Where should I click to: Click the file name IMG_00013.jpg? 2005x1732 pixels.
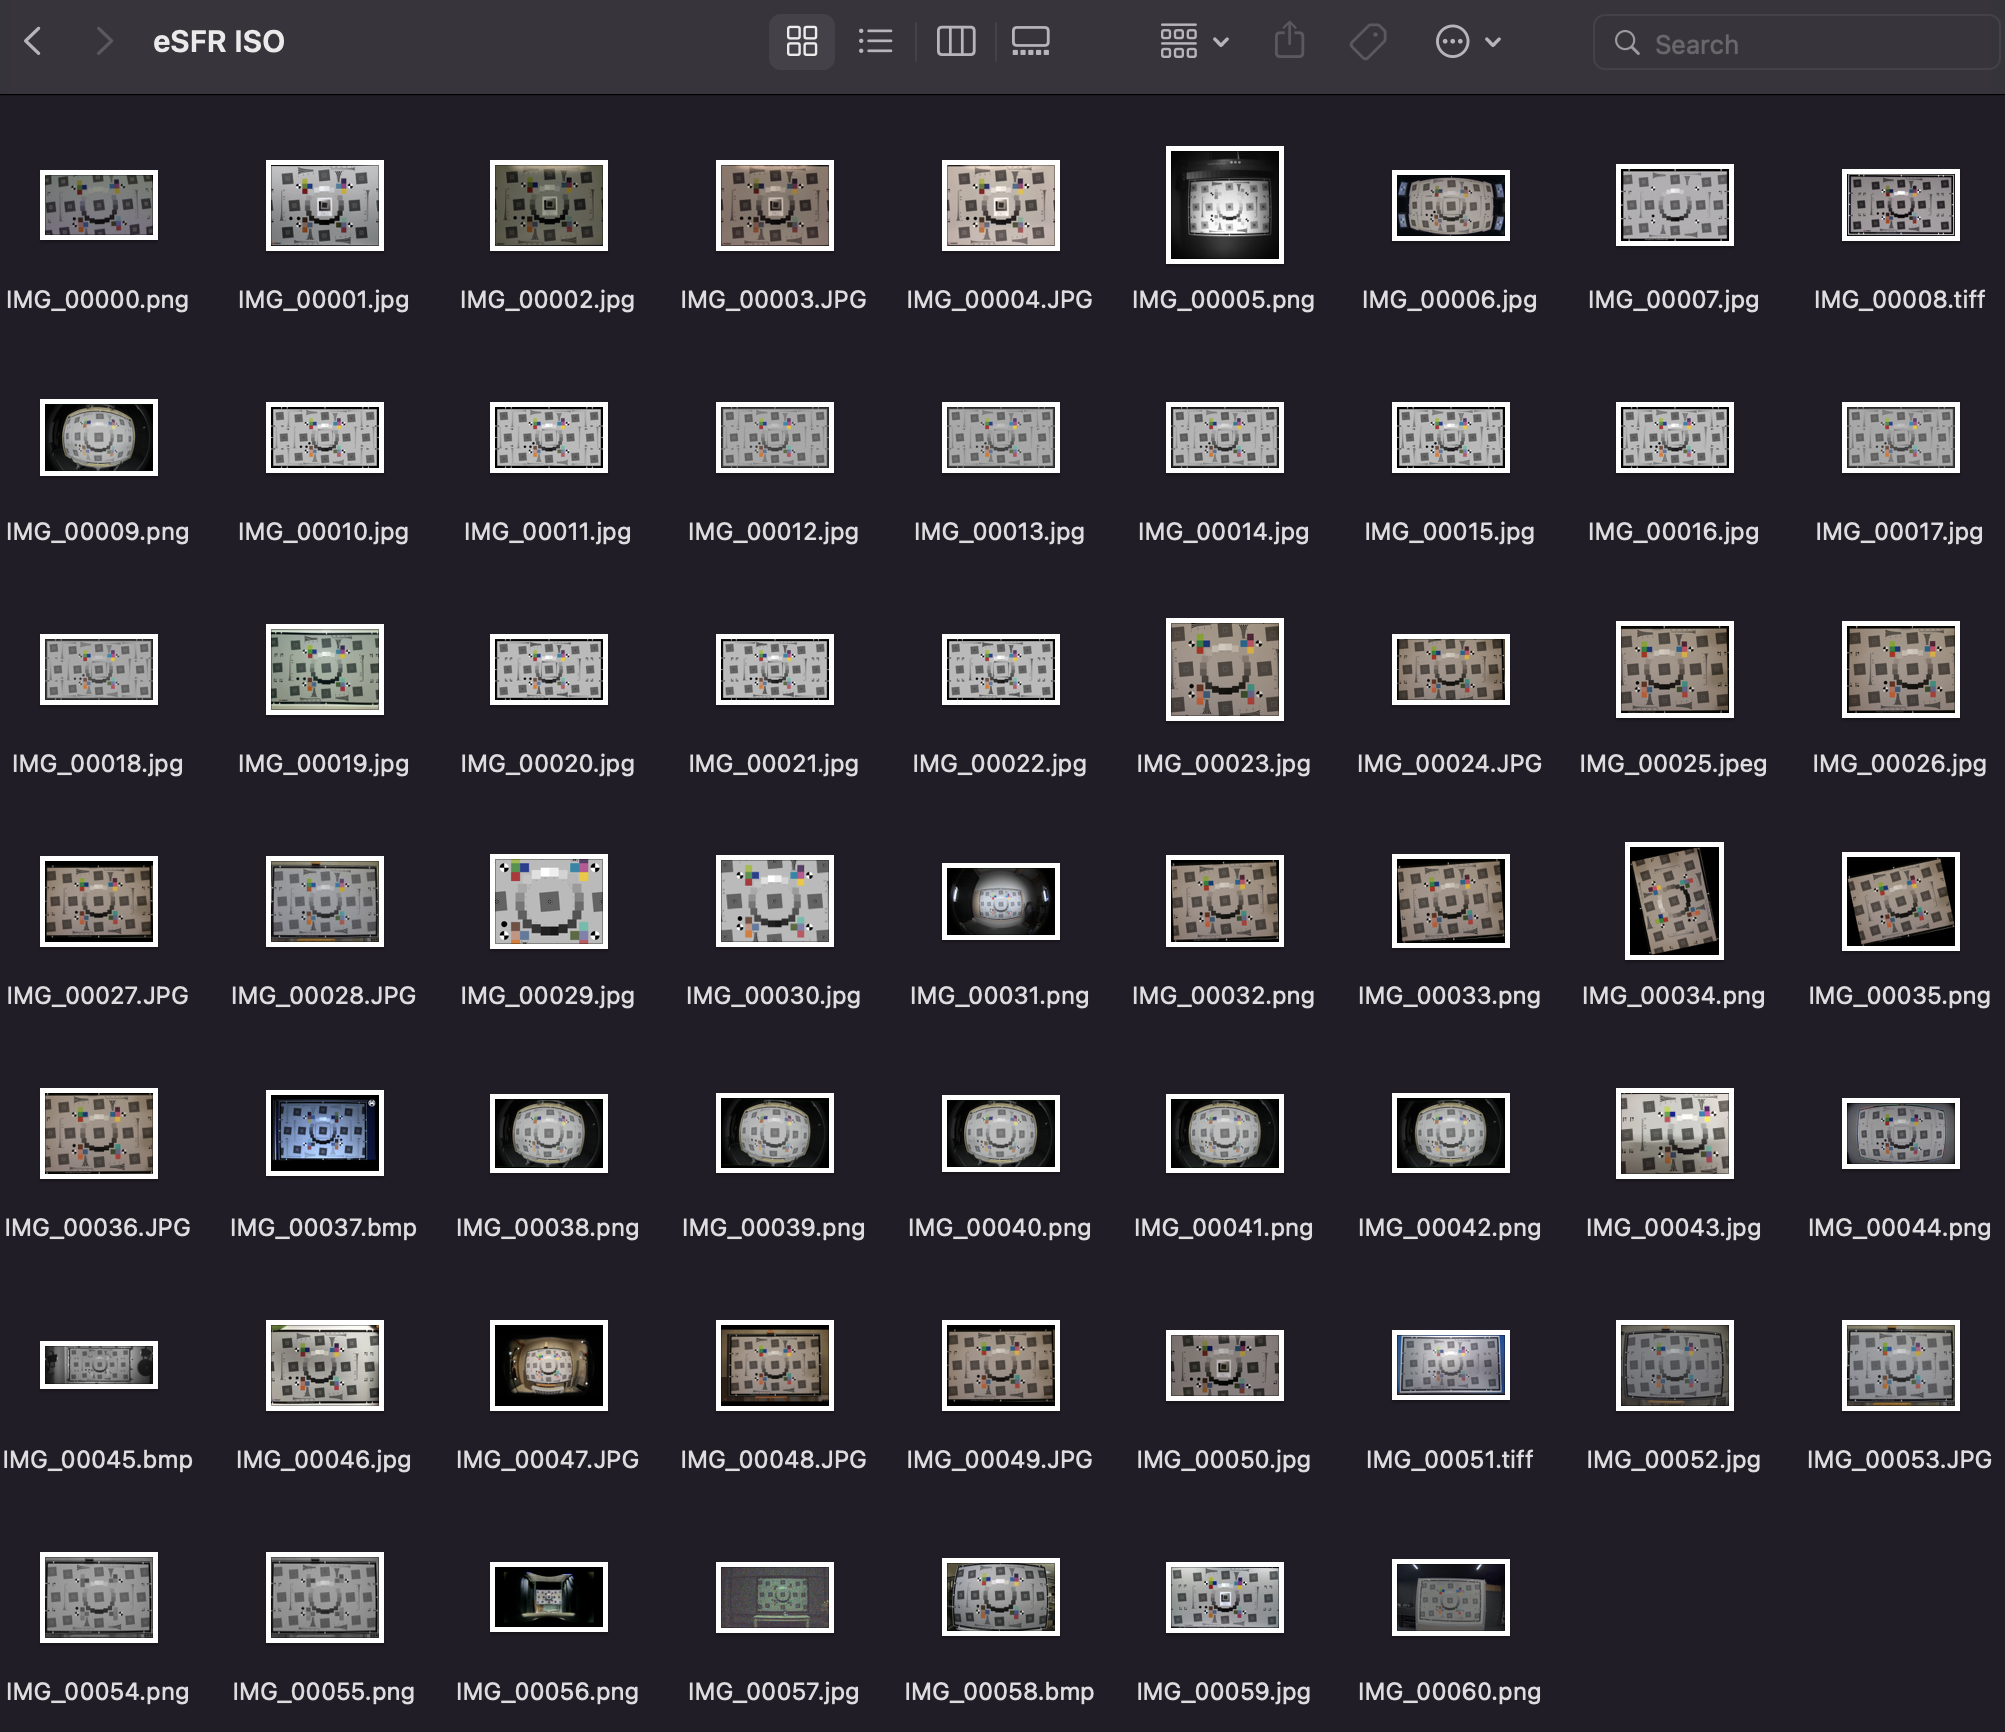click(1000, 532)
